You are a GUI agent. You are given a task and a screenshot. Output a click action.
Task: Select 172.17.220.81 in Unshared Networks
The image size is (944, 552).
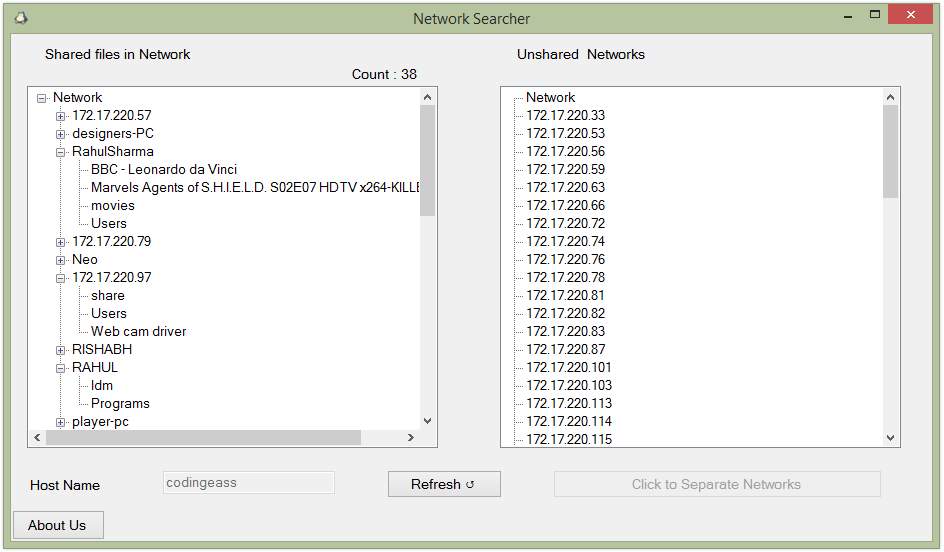tap(565, 296)
